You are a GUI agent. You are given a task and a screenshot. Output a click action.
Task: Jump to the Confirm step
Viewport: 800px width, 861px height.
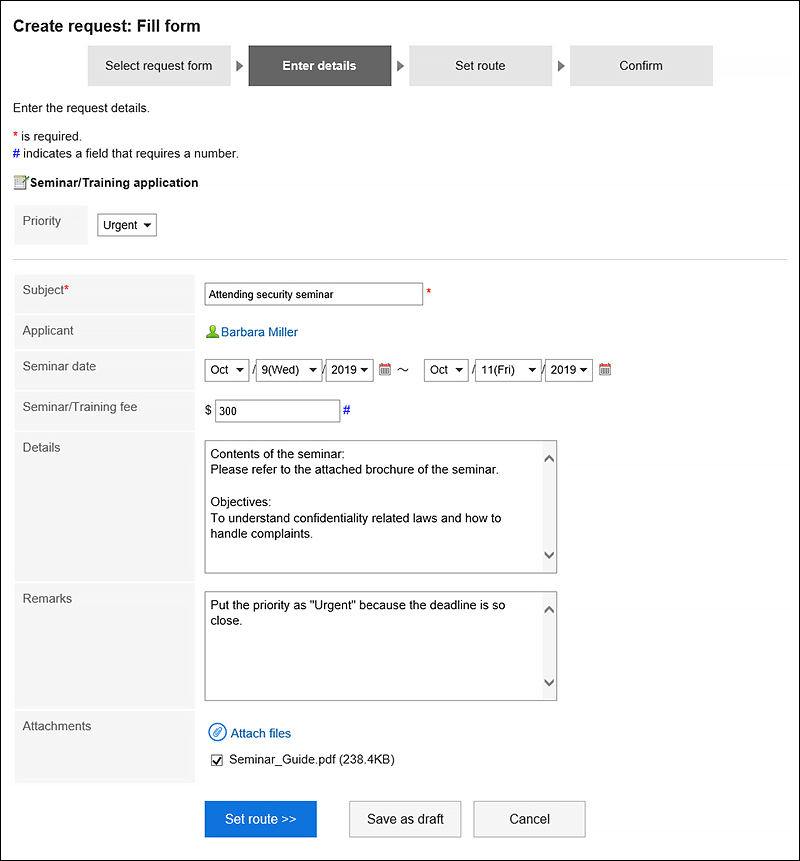click(641, 66)
